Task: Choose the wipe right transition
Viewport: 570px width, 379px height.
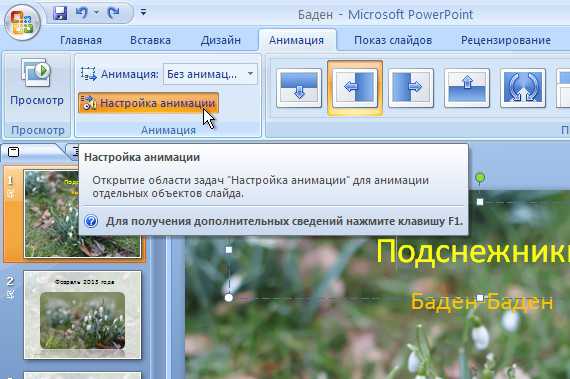Action: pos(411,88)
